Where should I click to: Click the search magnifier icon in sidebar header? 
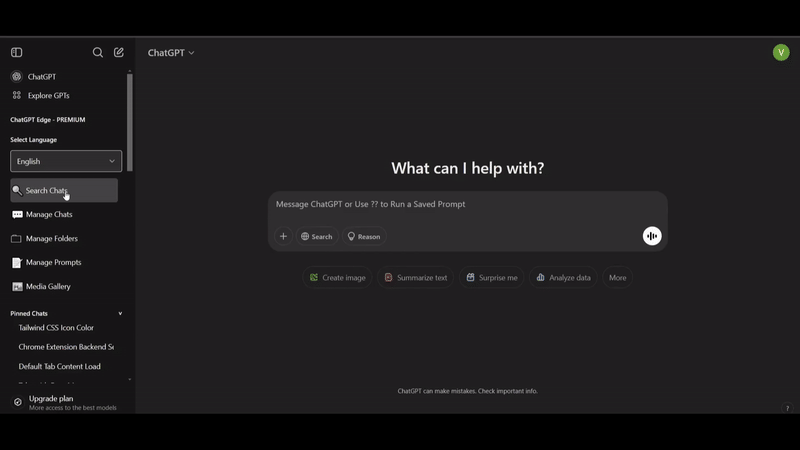point(97,52)
